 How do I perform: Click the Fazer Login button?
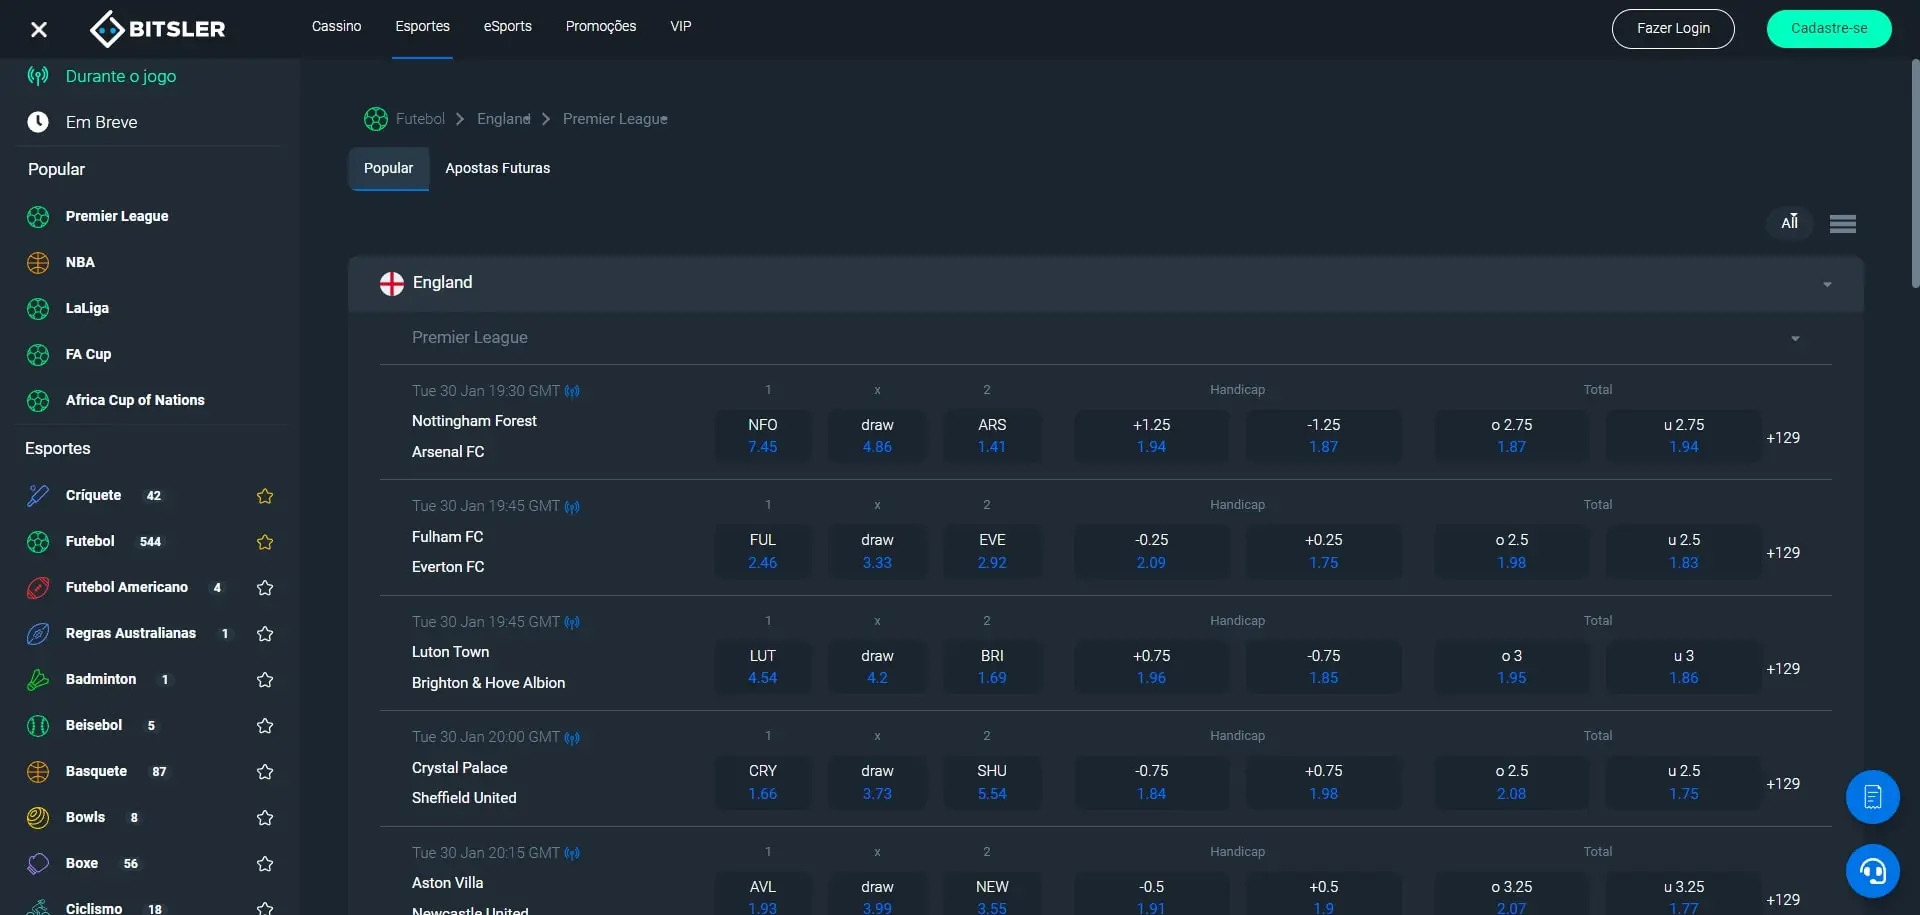(1672, 29)
